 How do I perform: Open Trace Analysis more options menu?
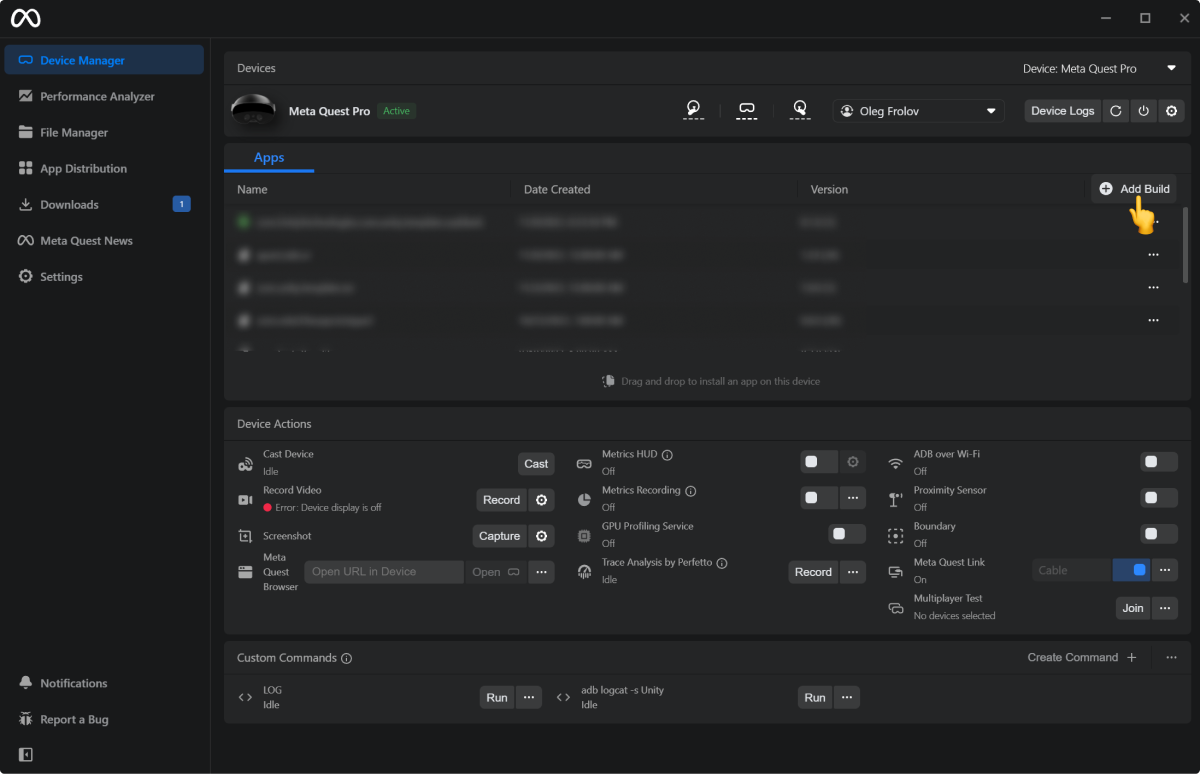[x=853, y=572]
